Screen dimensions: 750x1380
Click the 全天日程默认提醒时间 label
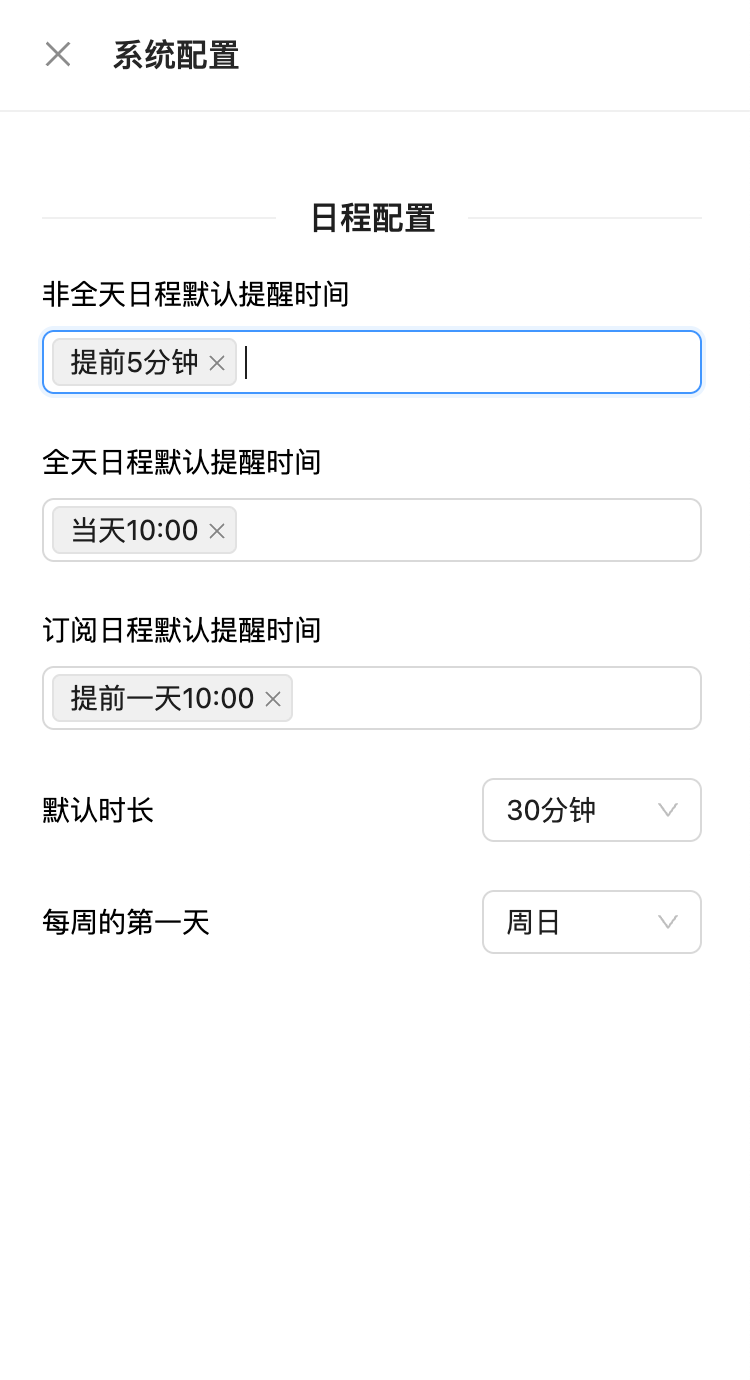[x=181, y=462]
